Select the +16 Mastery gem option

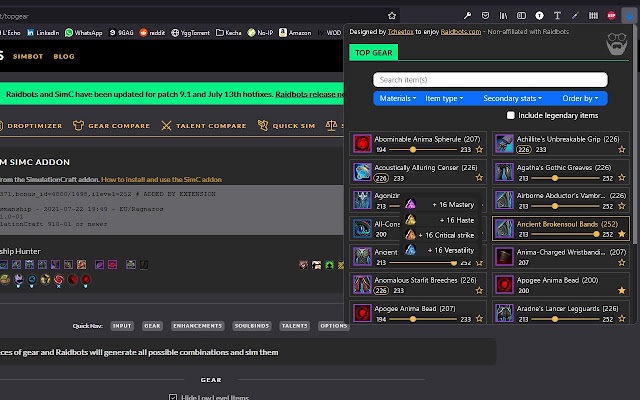point(441,204)
